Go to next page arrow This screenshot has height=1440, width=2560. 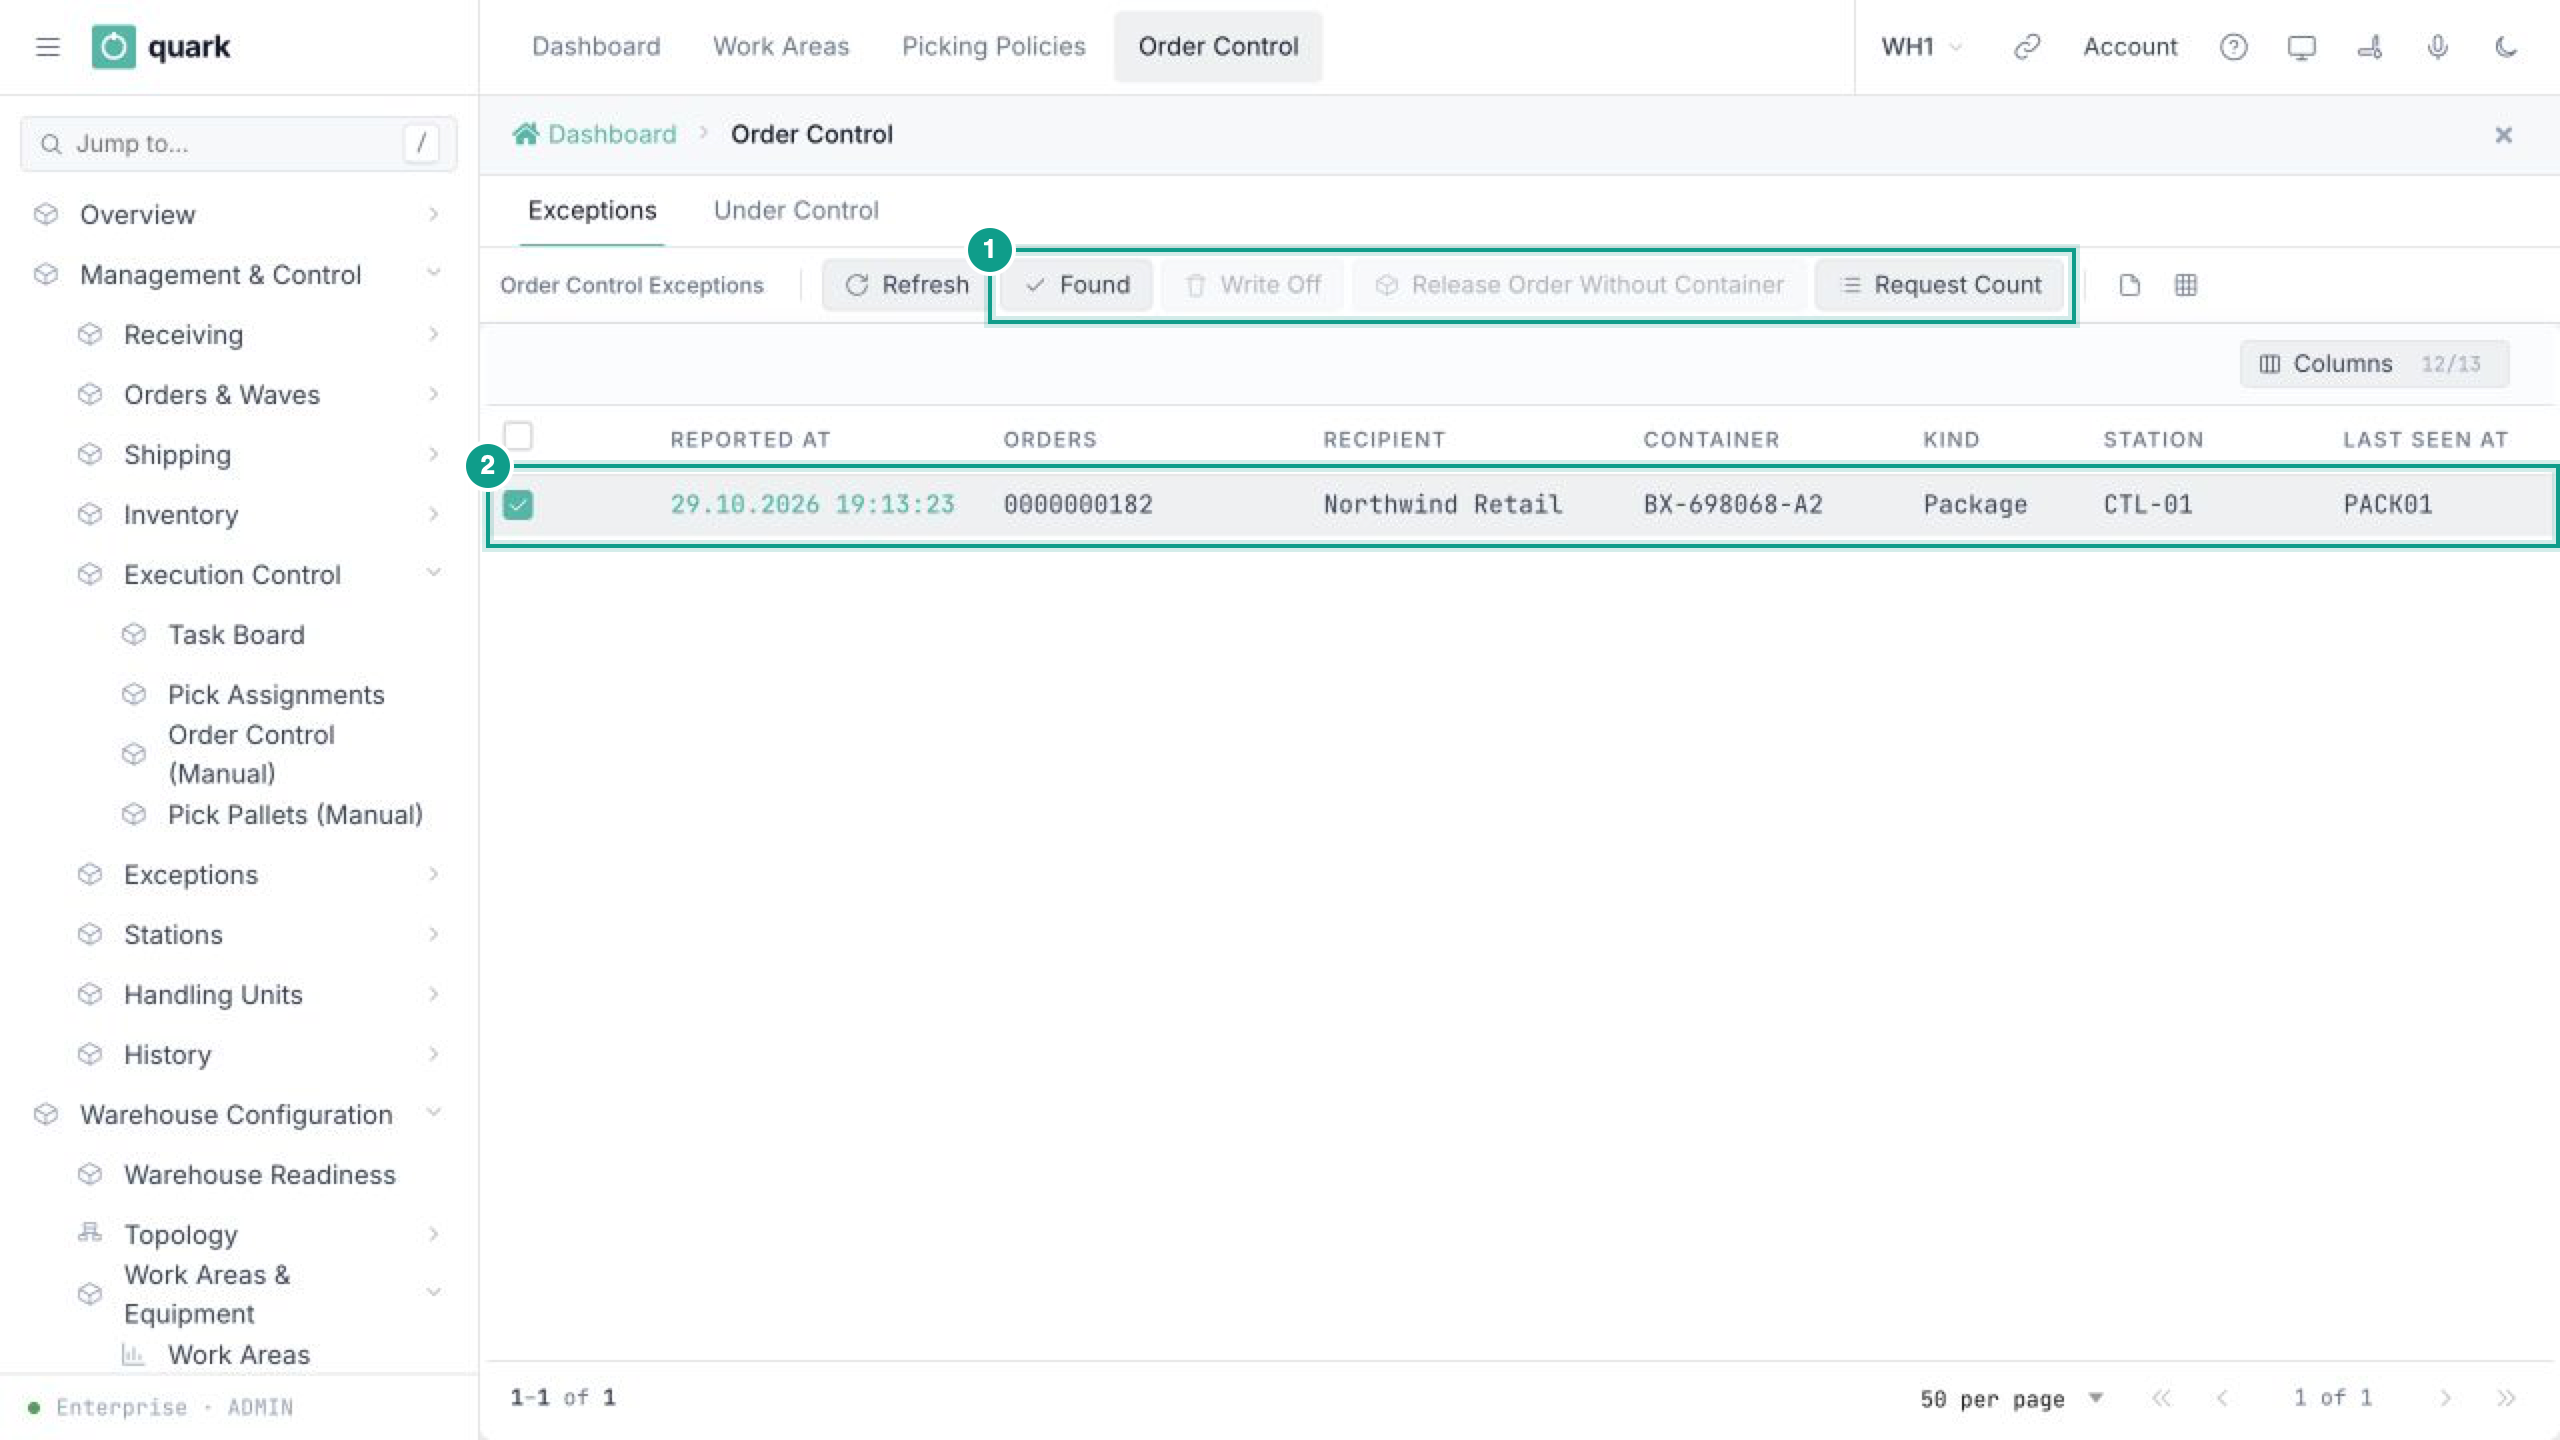tap(2445, 1398)
